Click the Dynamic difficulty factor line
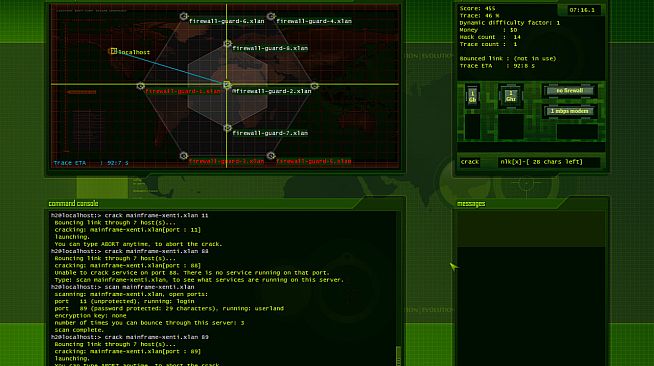The height and width of the screenshot is (366, 654). (510, 23)
